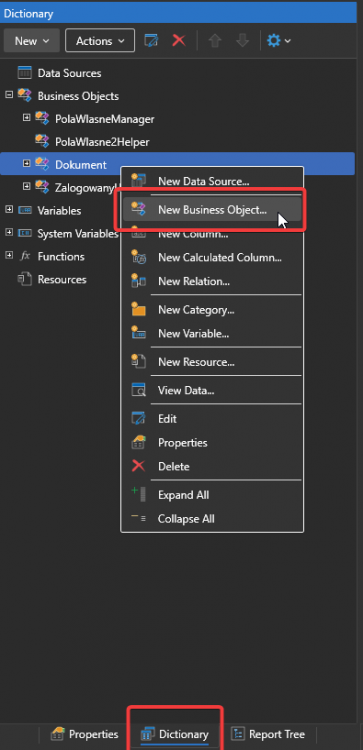Click the move down arrow icon
This screenshot has width=363, height=750.
[x=242, y=41]
